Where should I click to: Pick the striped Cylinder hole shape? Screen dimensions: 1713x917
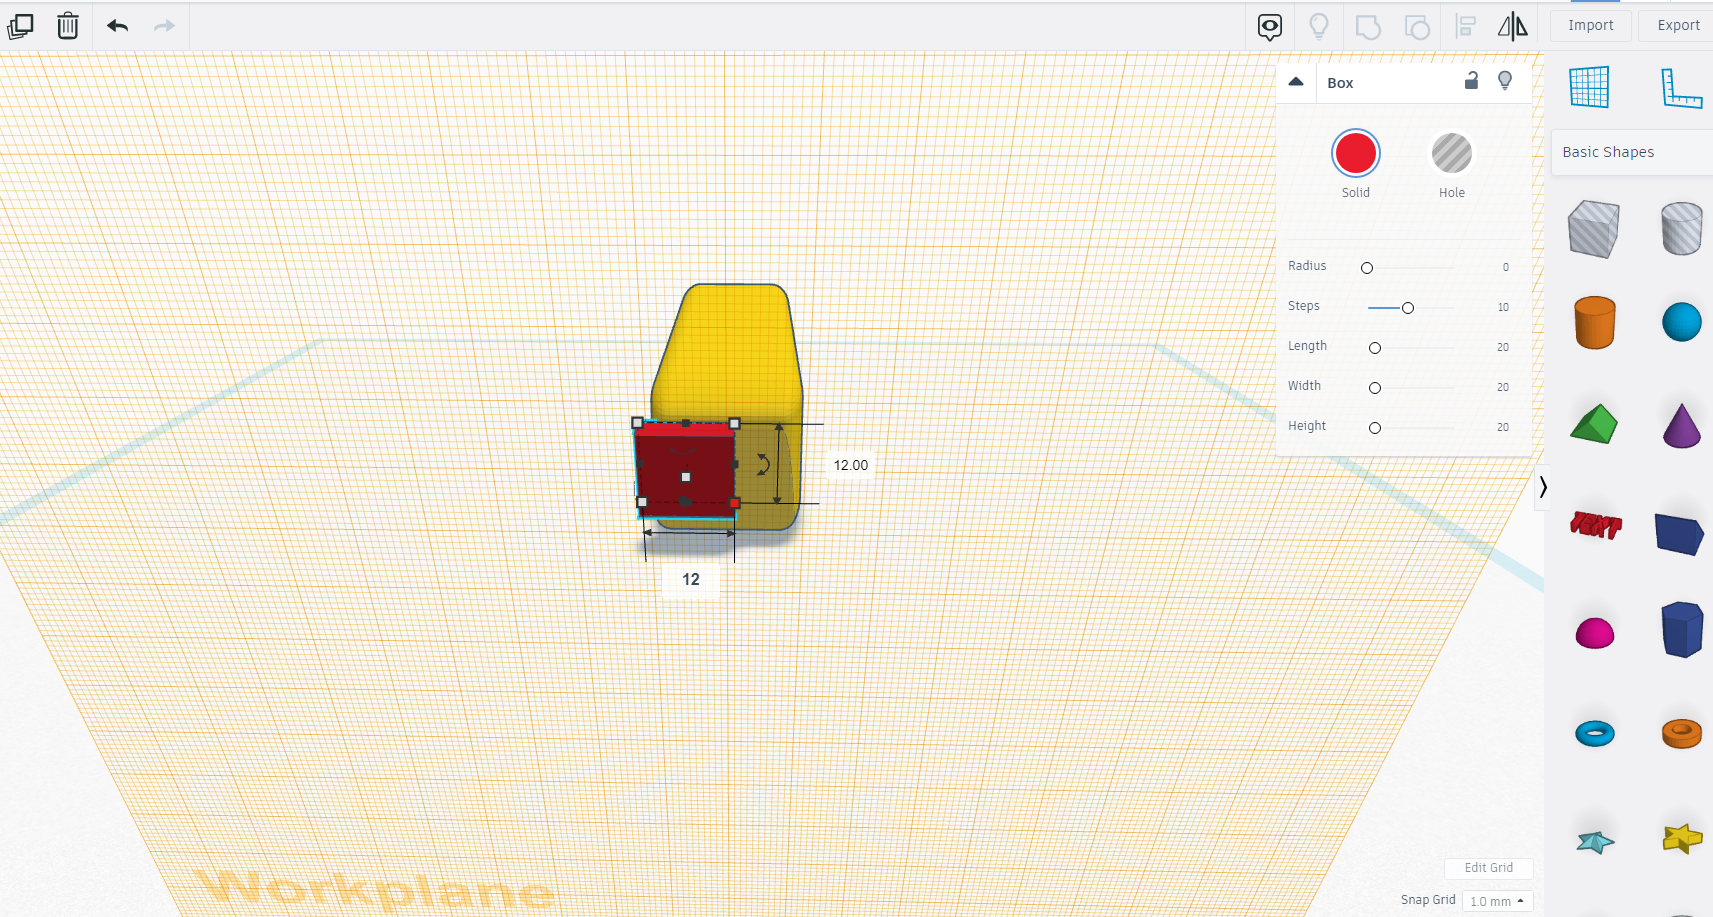point(1681,229)
